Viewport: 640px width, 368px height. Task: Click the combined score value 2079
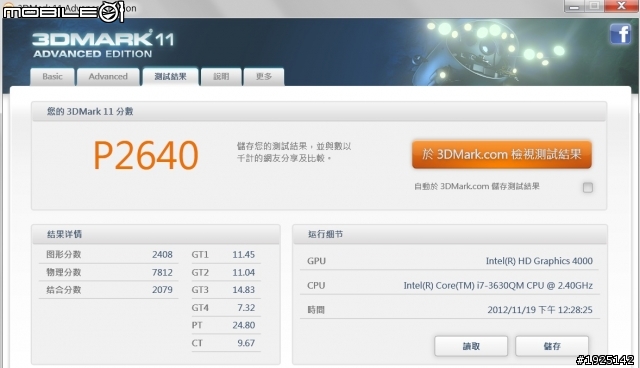tap(162, 290)
